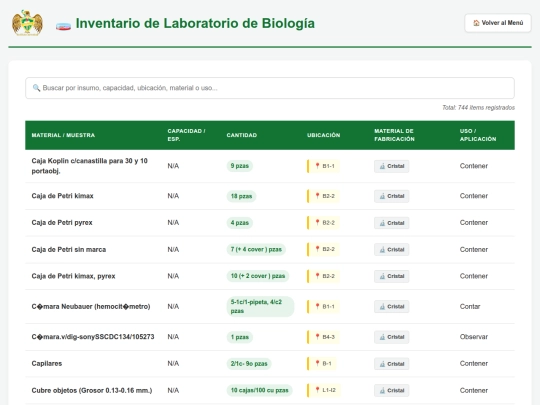Click location pin icon in Capilares row
Viewport: 540px width, 405px height.
pos(318,363)
